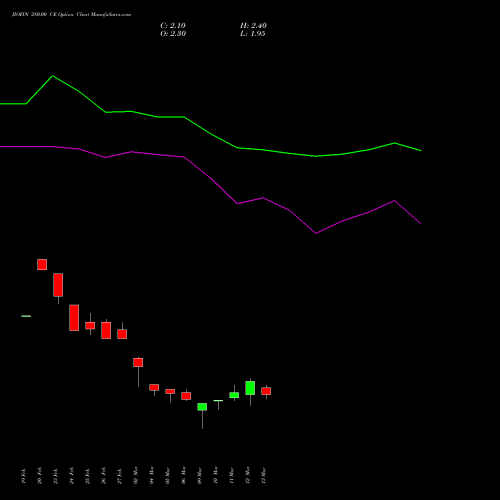
Task: Click the 04 Mar date label
Action: pyautogui.click(x=151, y=475)
